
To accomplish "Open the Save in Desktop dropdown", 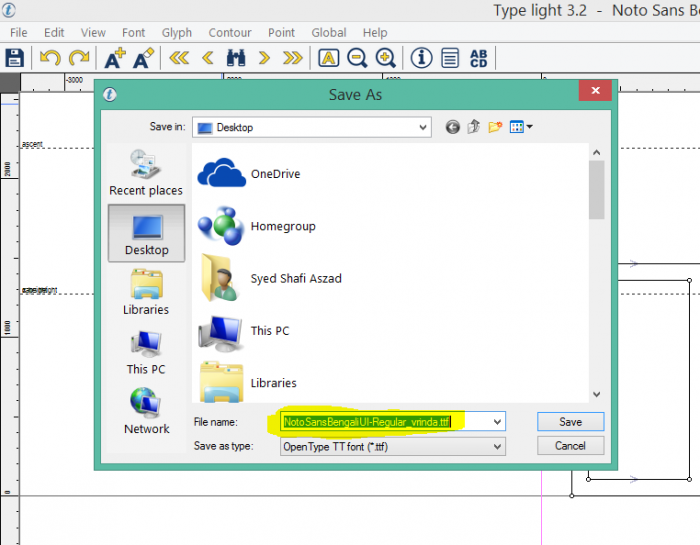I will [312, 128].
